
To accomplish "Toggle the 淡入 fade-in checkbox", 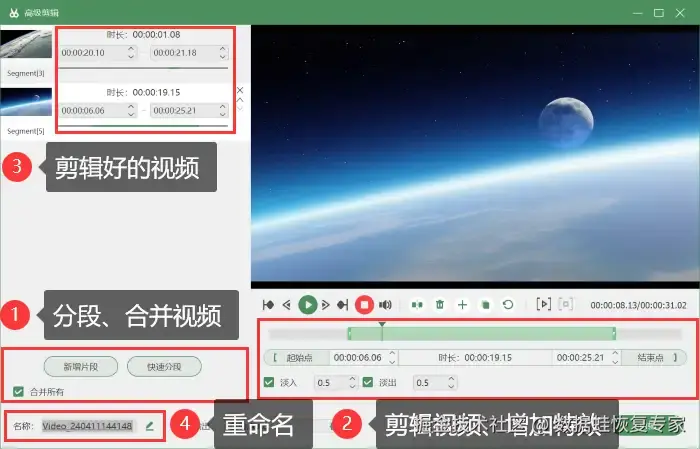I will 269,382.
